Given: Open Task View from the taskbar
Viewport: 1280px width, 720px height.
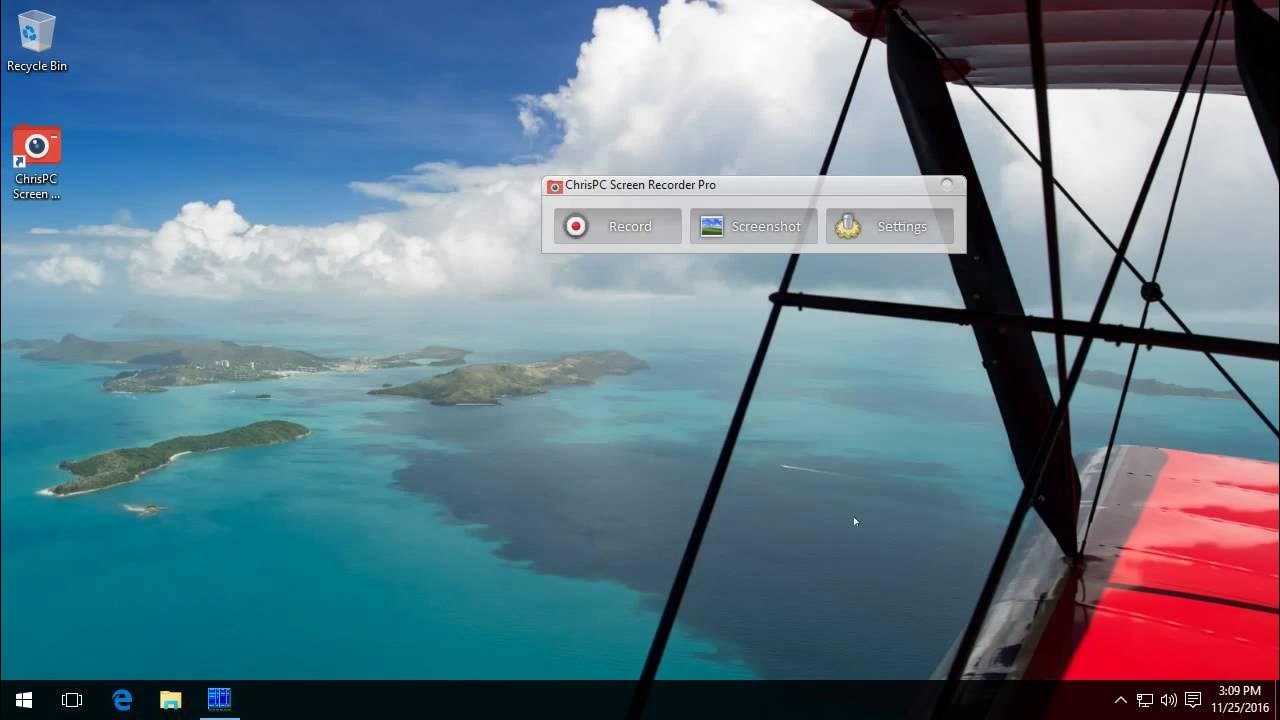Looking at the screenshot, I should [x=72, y=700].
